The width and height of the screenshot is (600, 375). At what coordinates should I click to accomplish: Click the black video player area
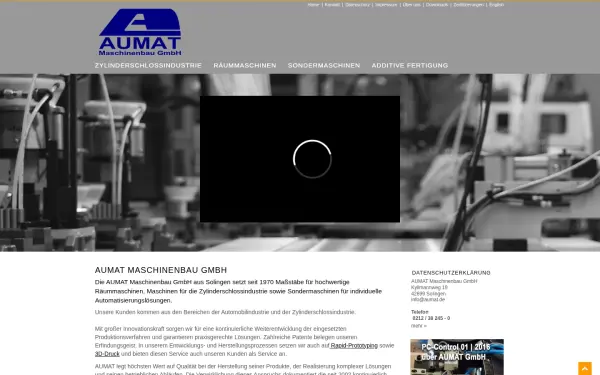pos(300,159)
